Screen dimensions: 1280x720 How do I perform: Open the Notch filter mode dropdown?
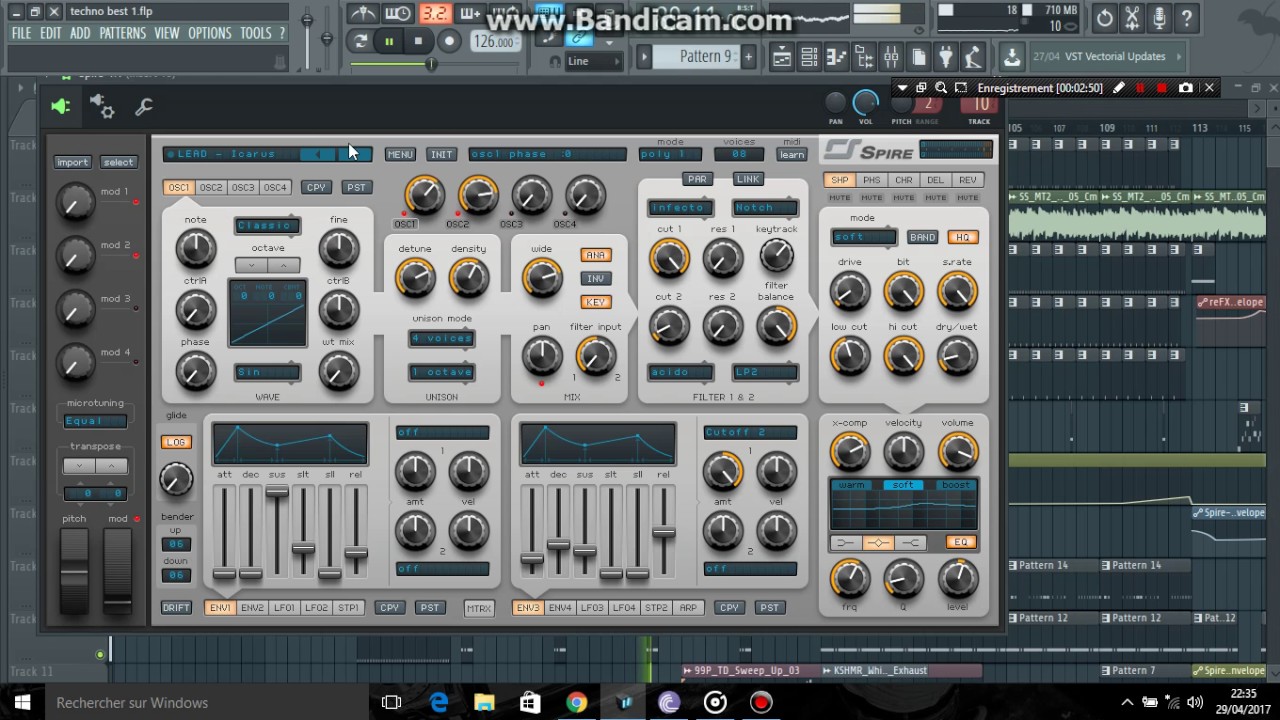click(x=765, y=208)
